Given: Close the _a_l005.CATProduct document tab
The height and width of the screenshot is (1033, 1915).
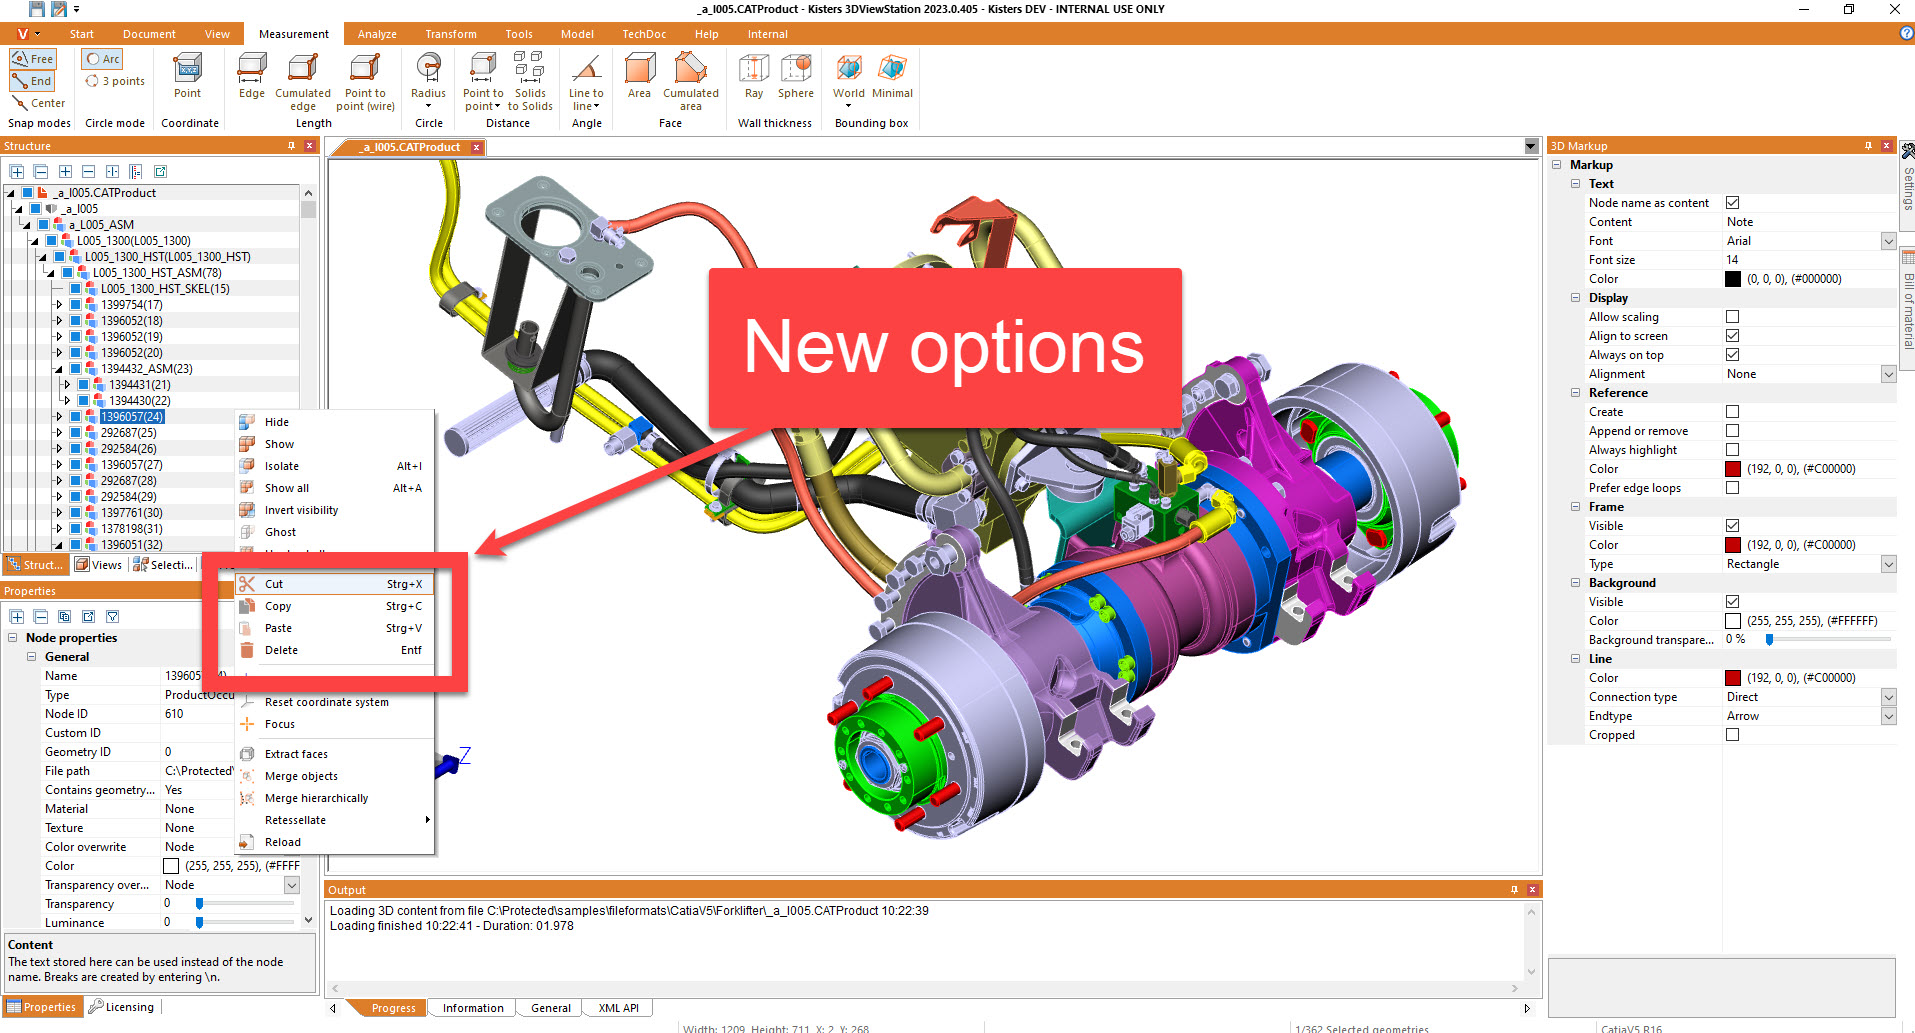Looking at the screenshot, I should tap(477, 147).
